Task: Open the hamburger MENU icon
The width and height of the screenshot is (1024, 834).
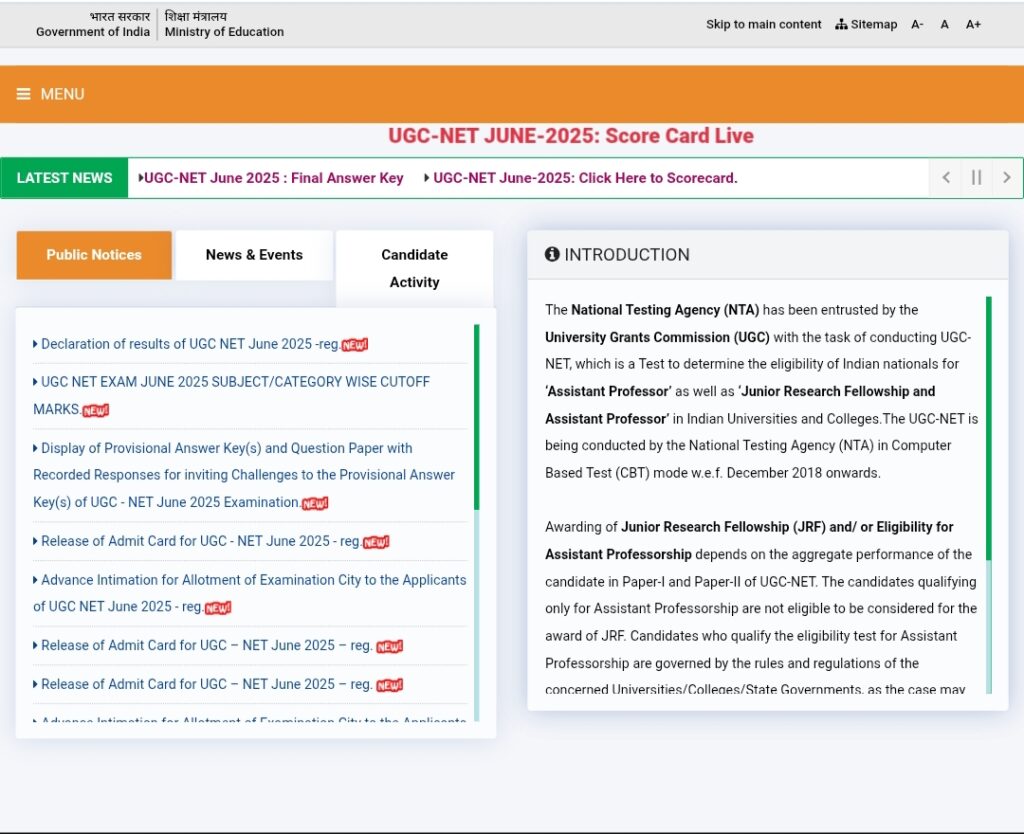Action: point(24,94)
